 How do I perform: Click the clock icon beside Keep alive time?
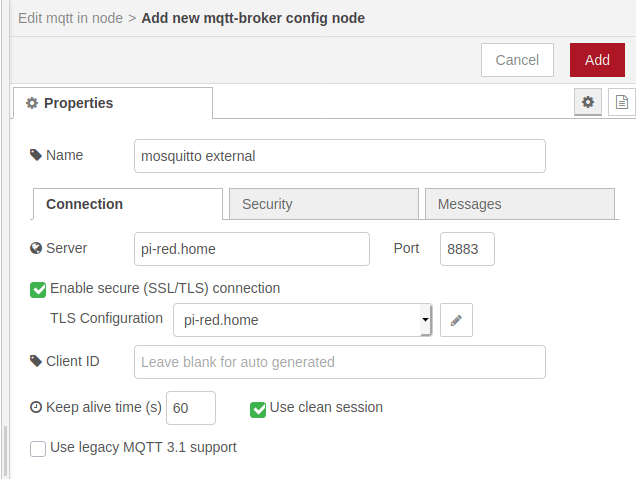[36, 408]
